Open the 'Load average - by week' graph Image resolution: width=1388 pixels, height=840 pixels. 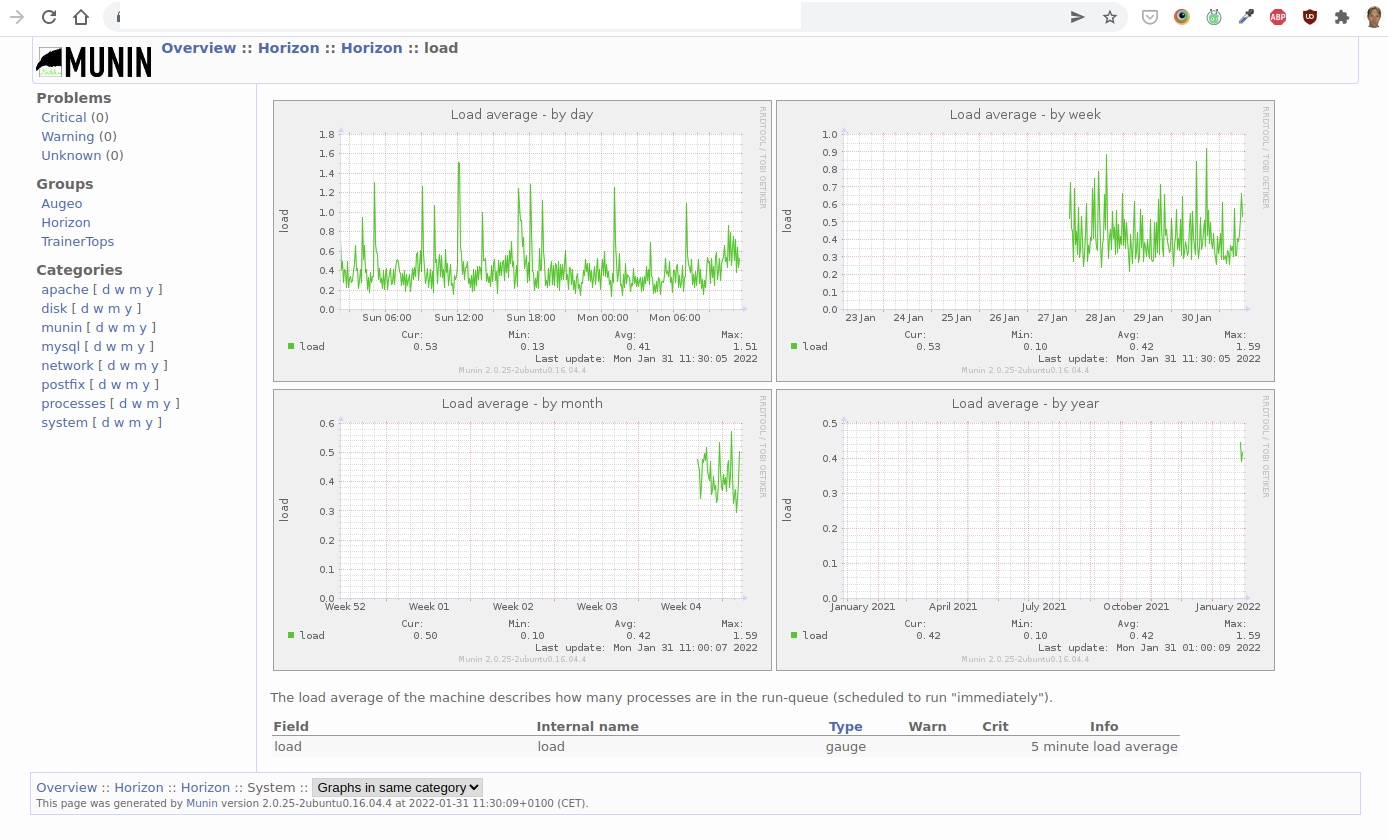pos(1025,240)
